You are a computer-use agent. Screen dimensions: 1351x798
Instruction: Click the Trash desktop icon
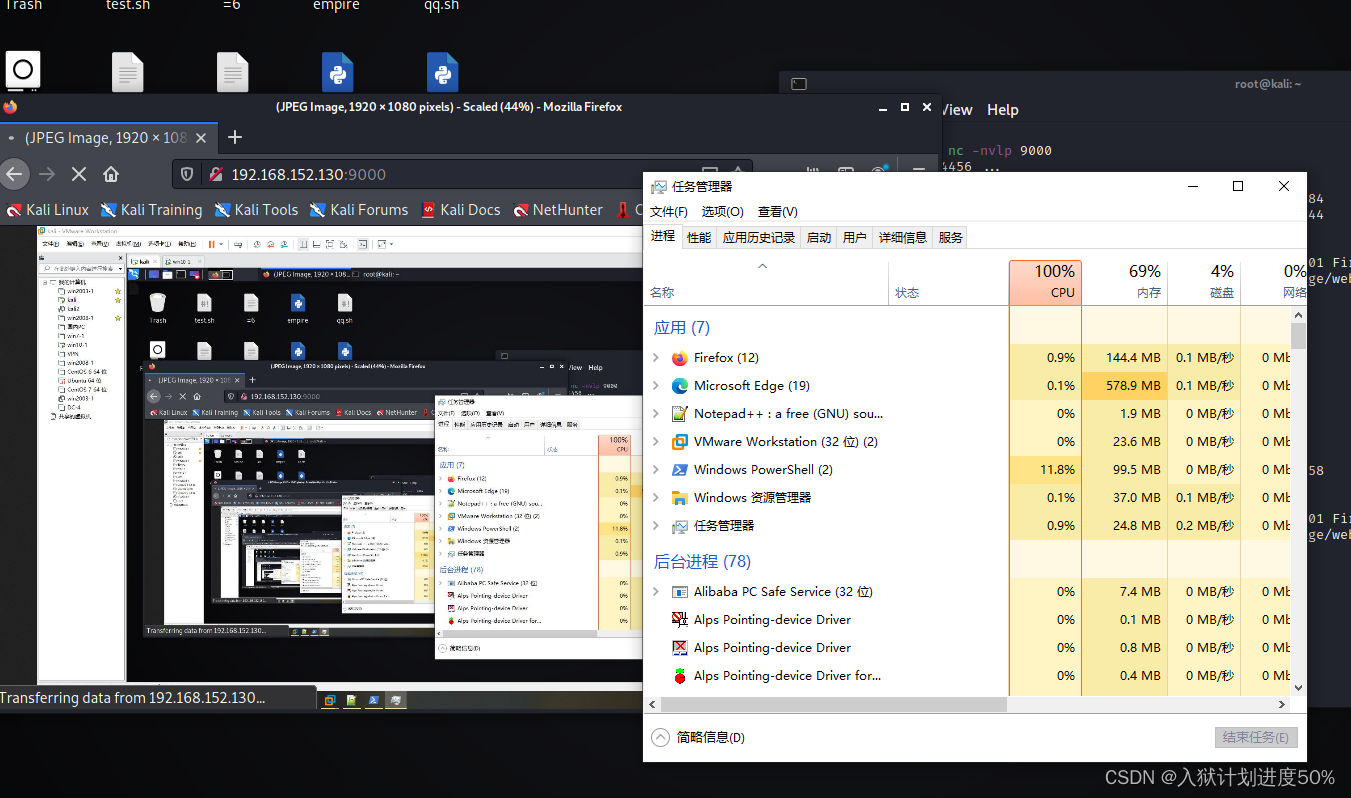[x=23, y=71]
